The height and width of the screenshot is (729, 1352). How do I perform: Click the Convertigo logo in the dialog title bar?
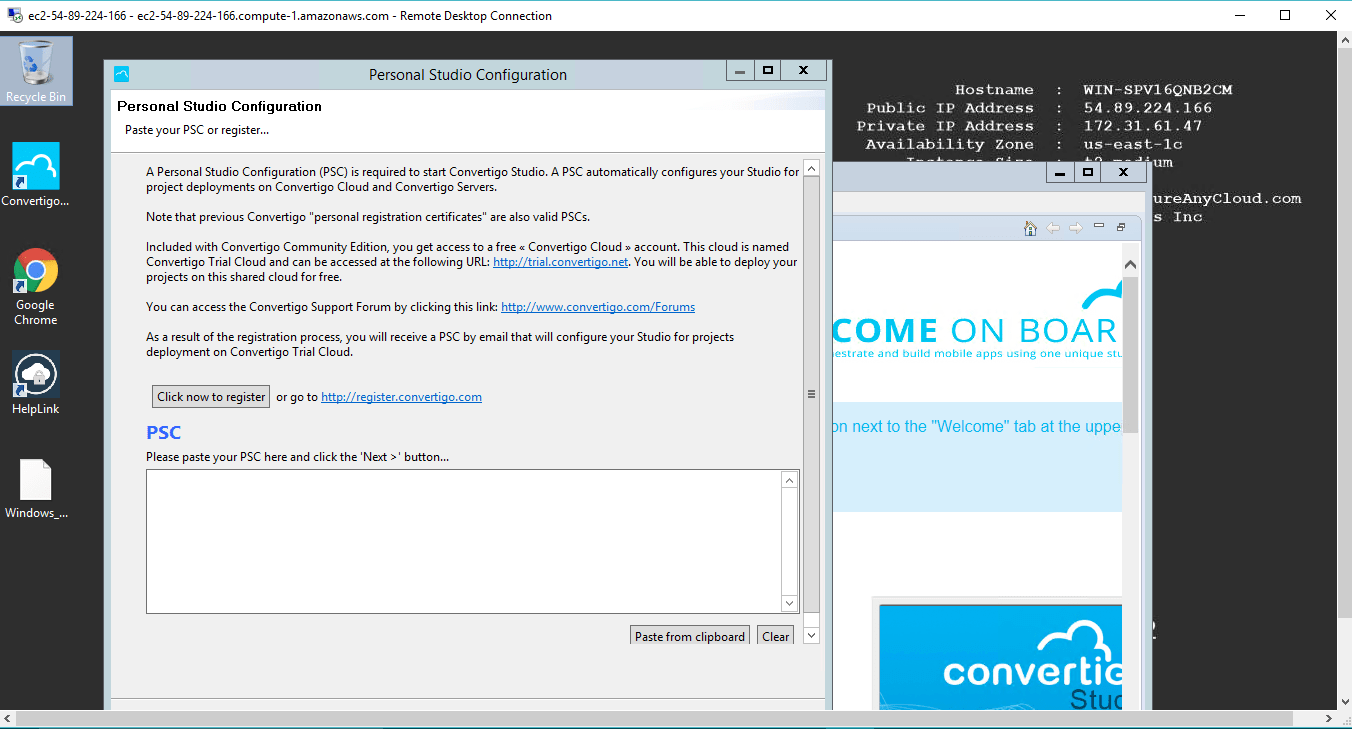(120, 73)
